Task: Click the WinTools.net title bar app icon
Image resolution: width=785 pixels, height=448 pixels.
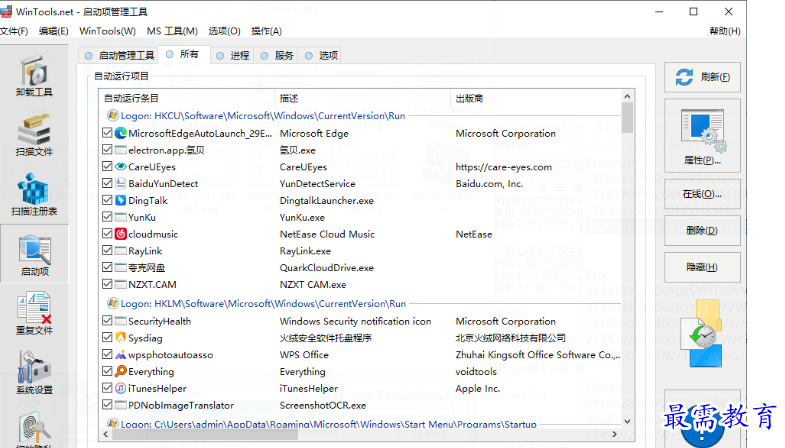Action: click(6, 12)
